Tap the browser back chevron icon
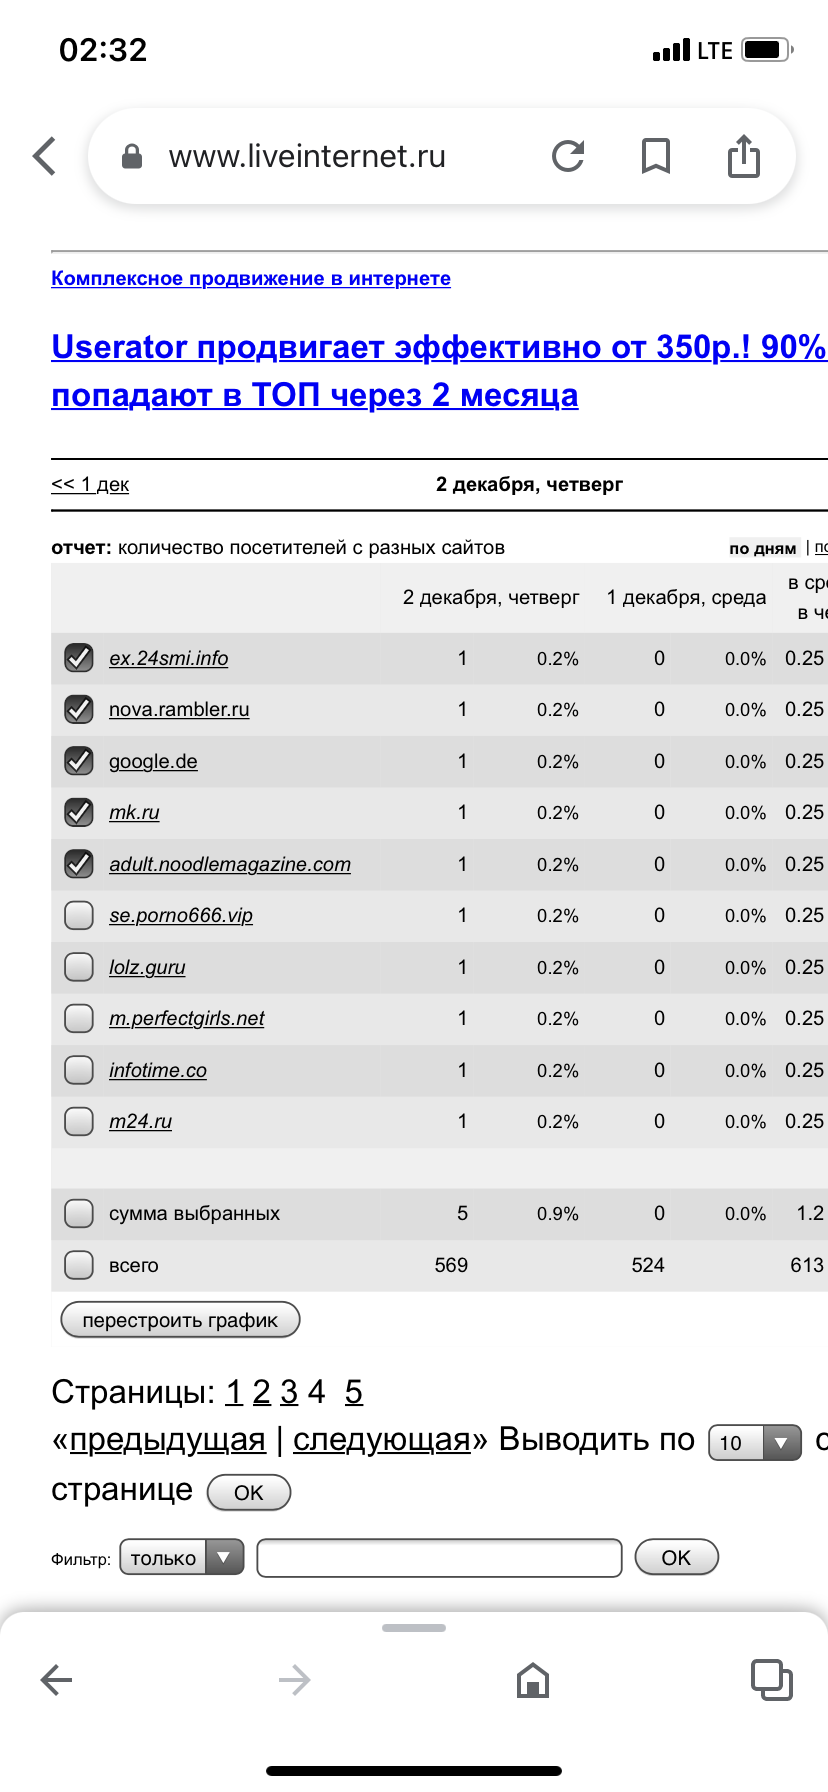 click(45, 156)
